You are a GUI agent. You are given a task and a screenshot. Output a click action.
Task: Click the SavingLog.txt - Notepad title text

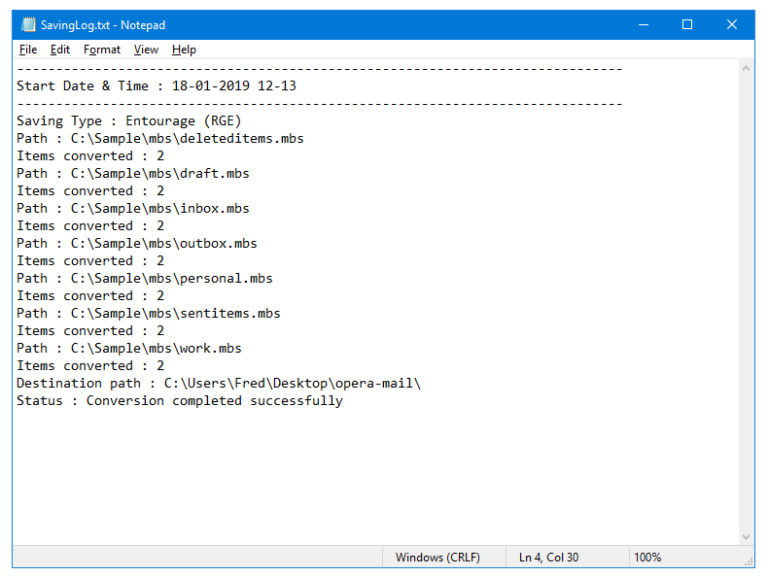pos(103,25)
